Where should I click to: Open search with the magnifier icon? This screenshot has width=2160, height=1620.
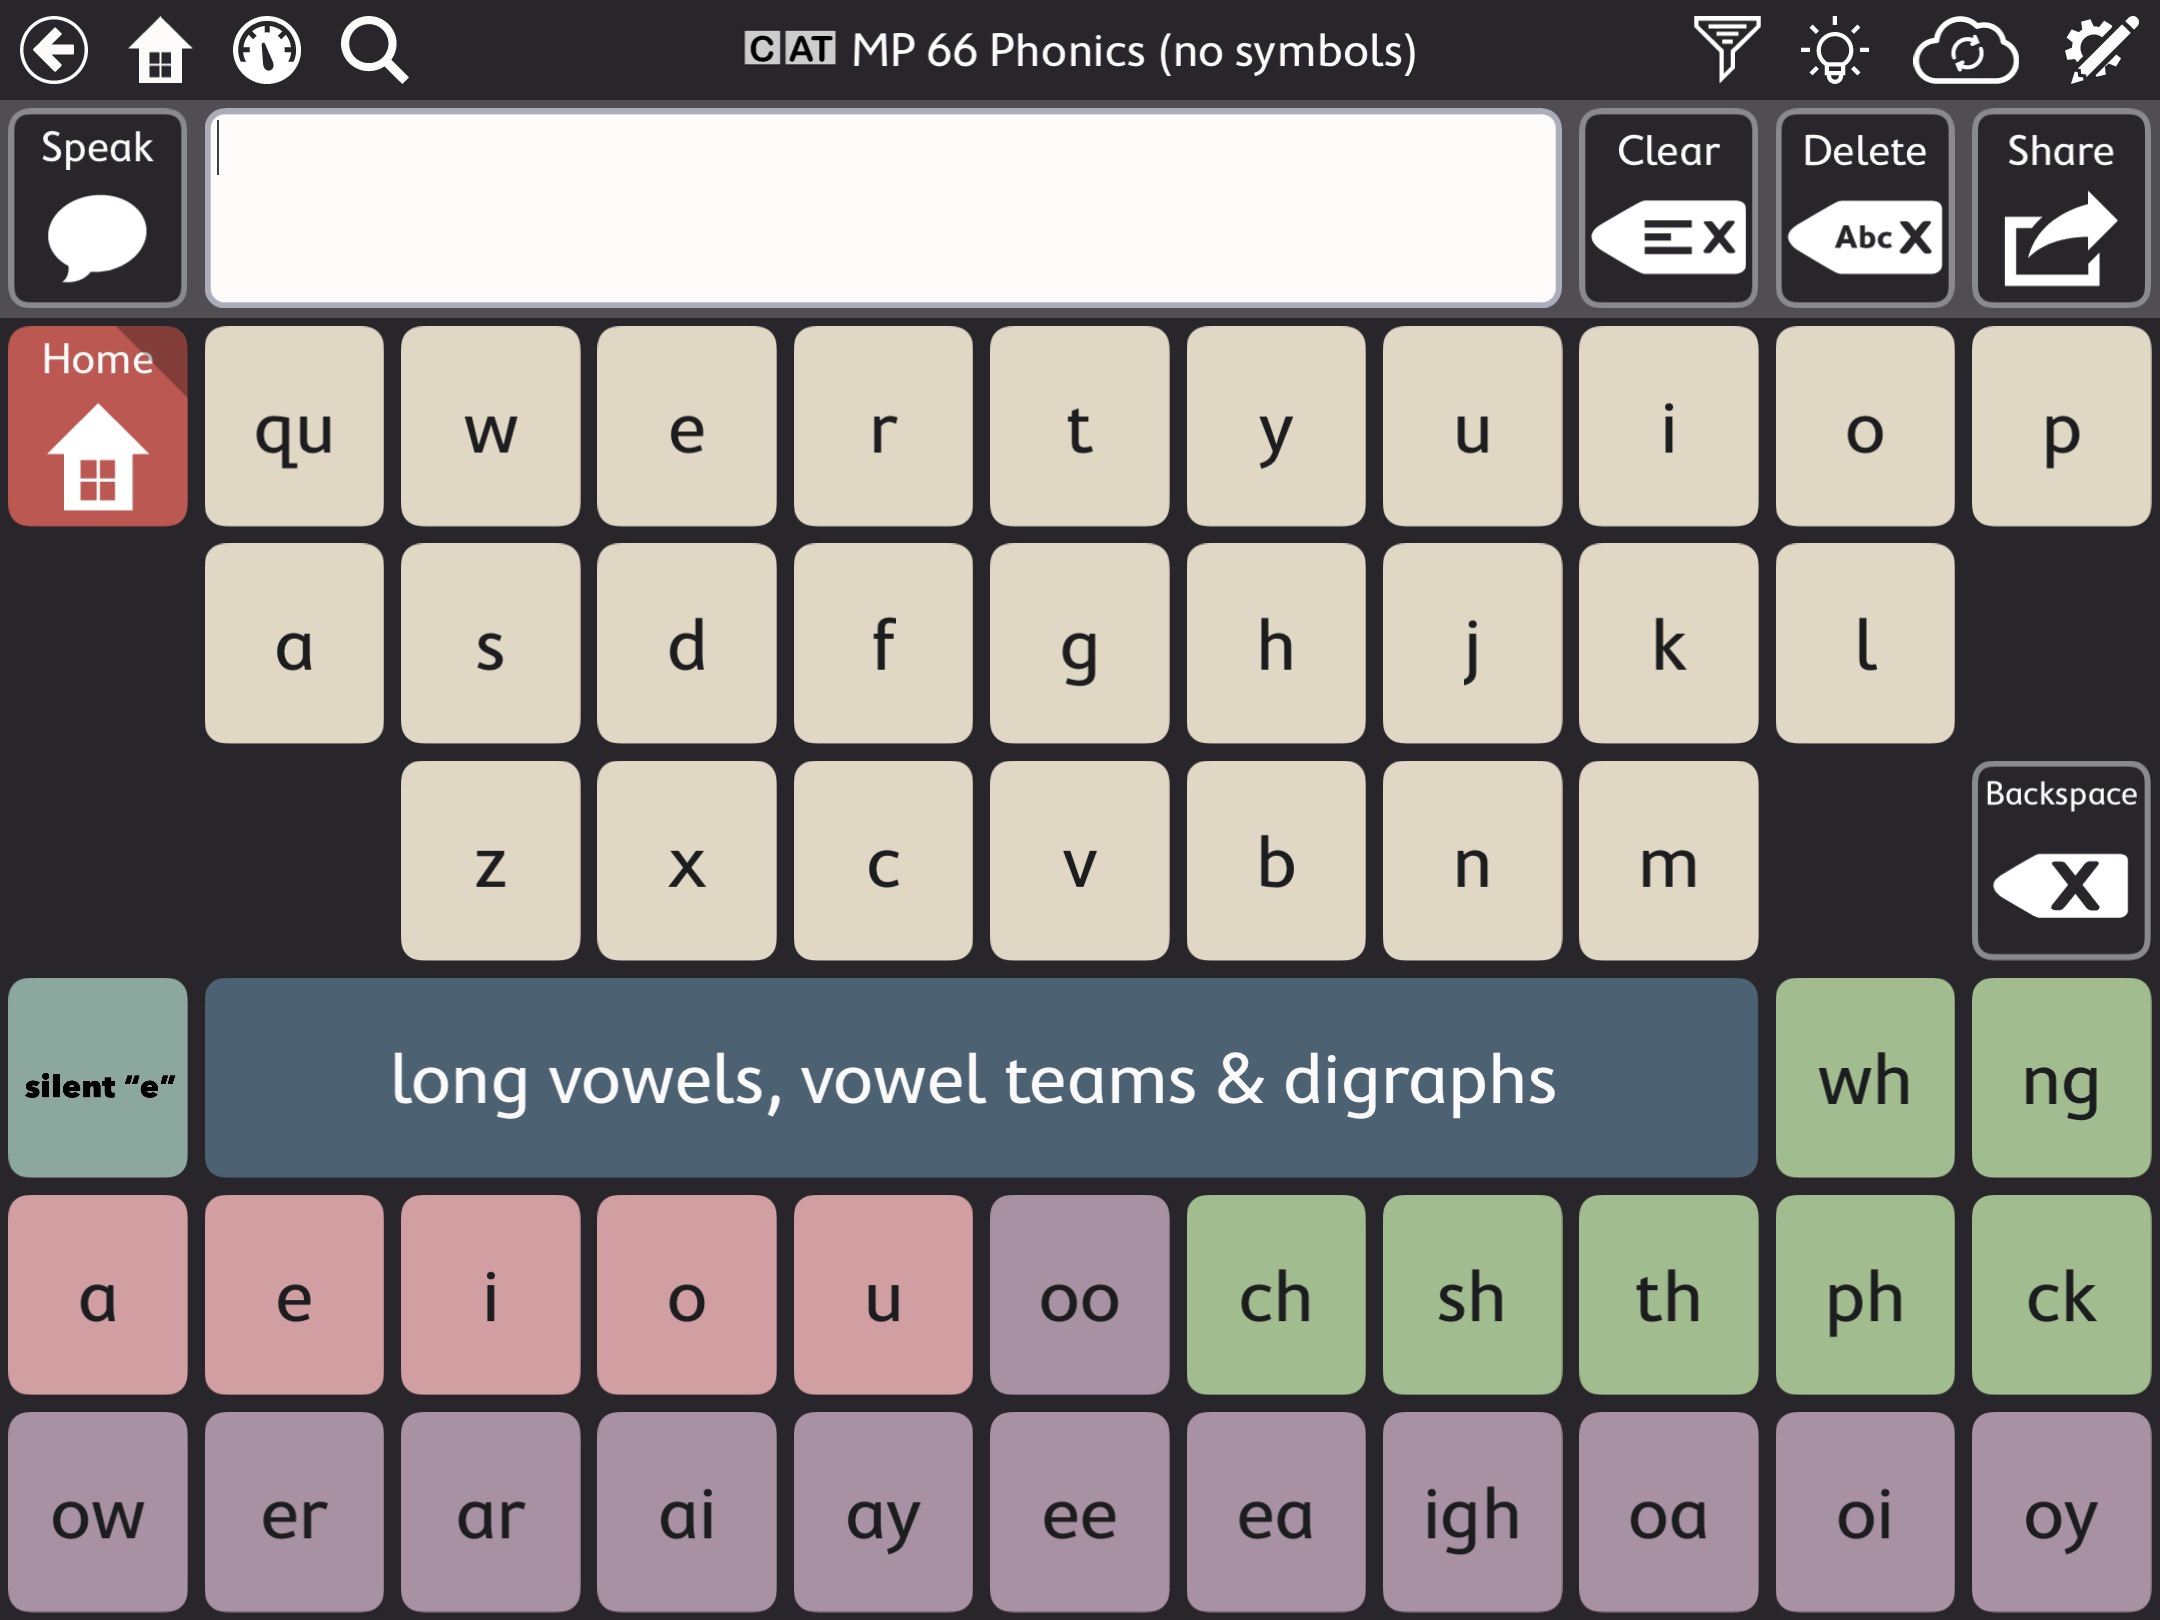tap(375, 50)
